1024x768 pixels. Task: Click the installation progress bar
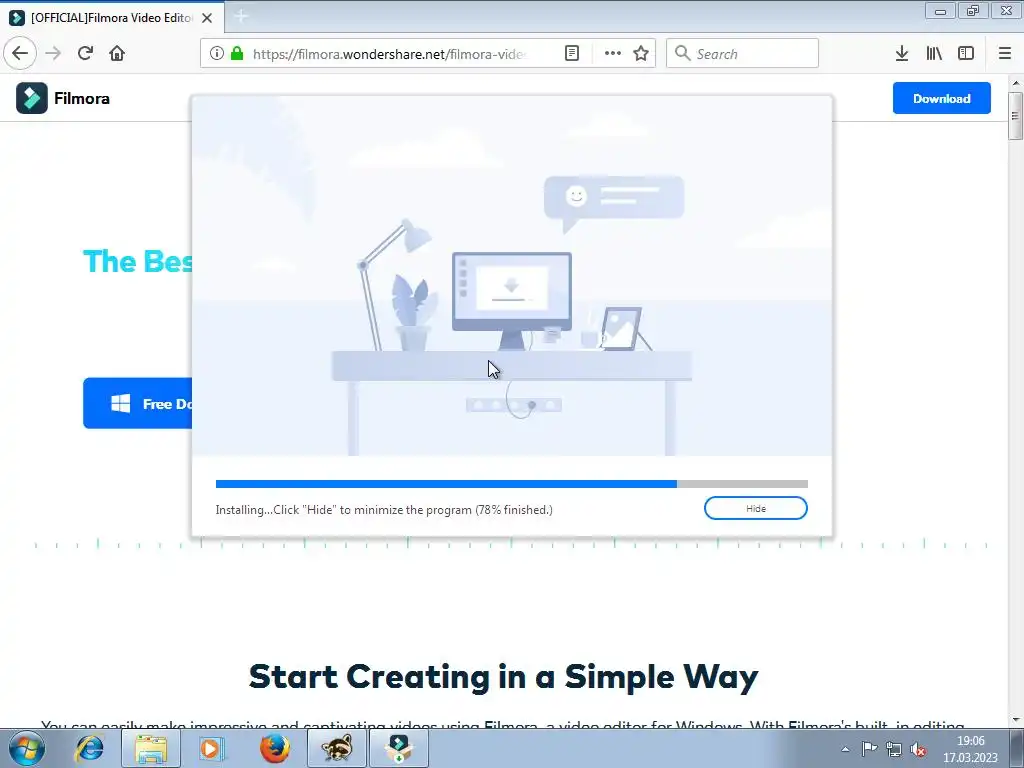pos(511,484)
